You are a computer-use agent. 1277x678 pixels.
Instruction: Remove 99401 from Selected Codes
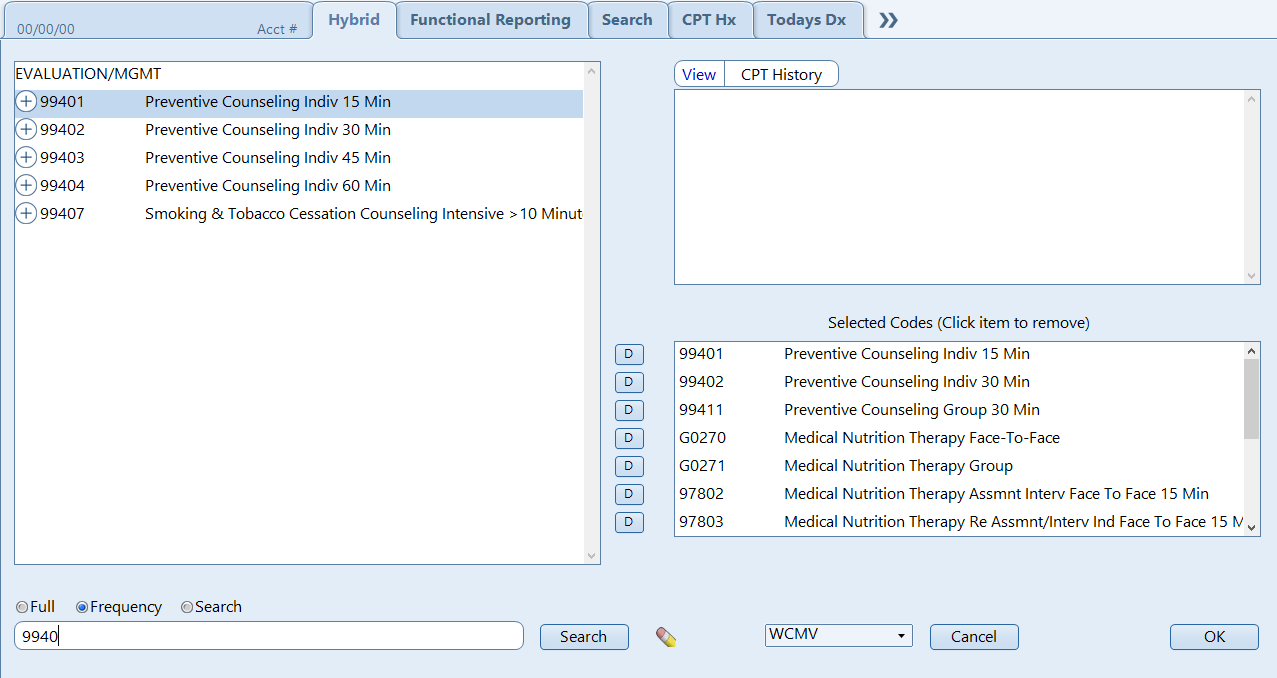coord(959,354)
